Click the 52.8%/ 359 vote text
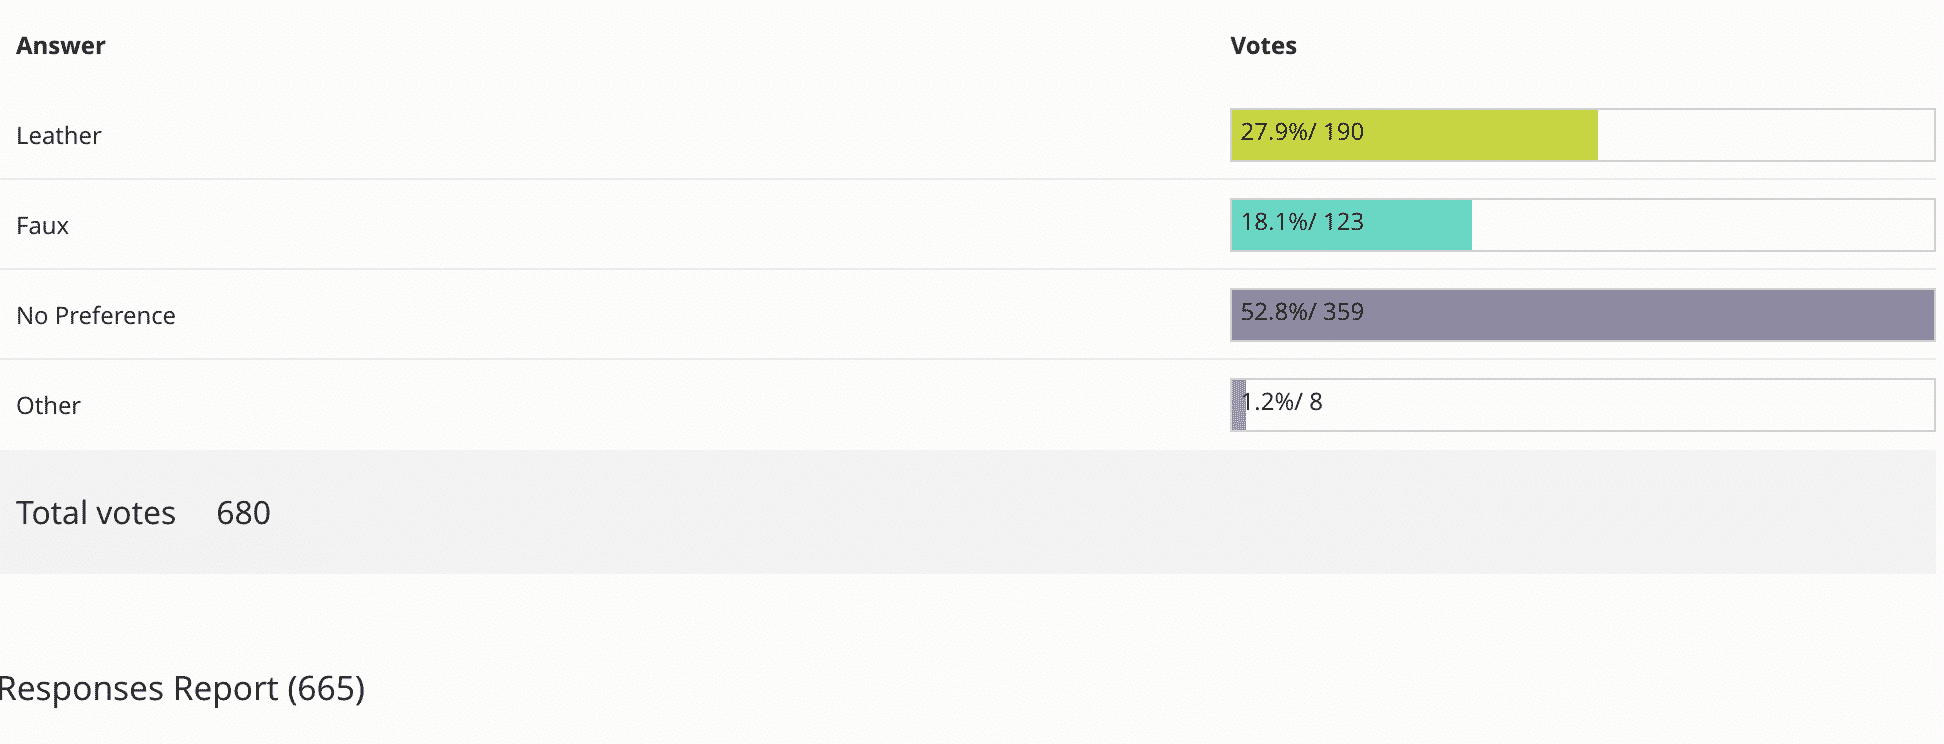This screenshot has height=744, width=1944. pos(1302,312)
